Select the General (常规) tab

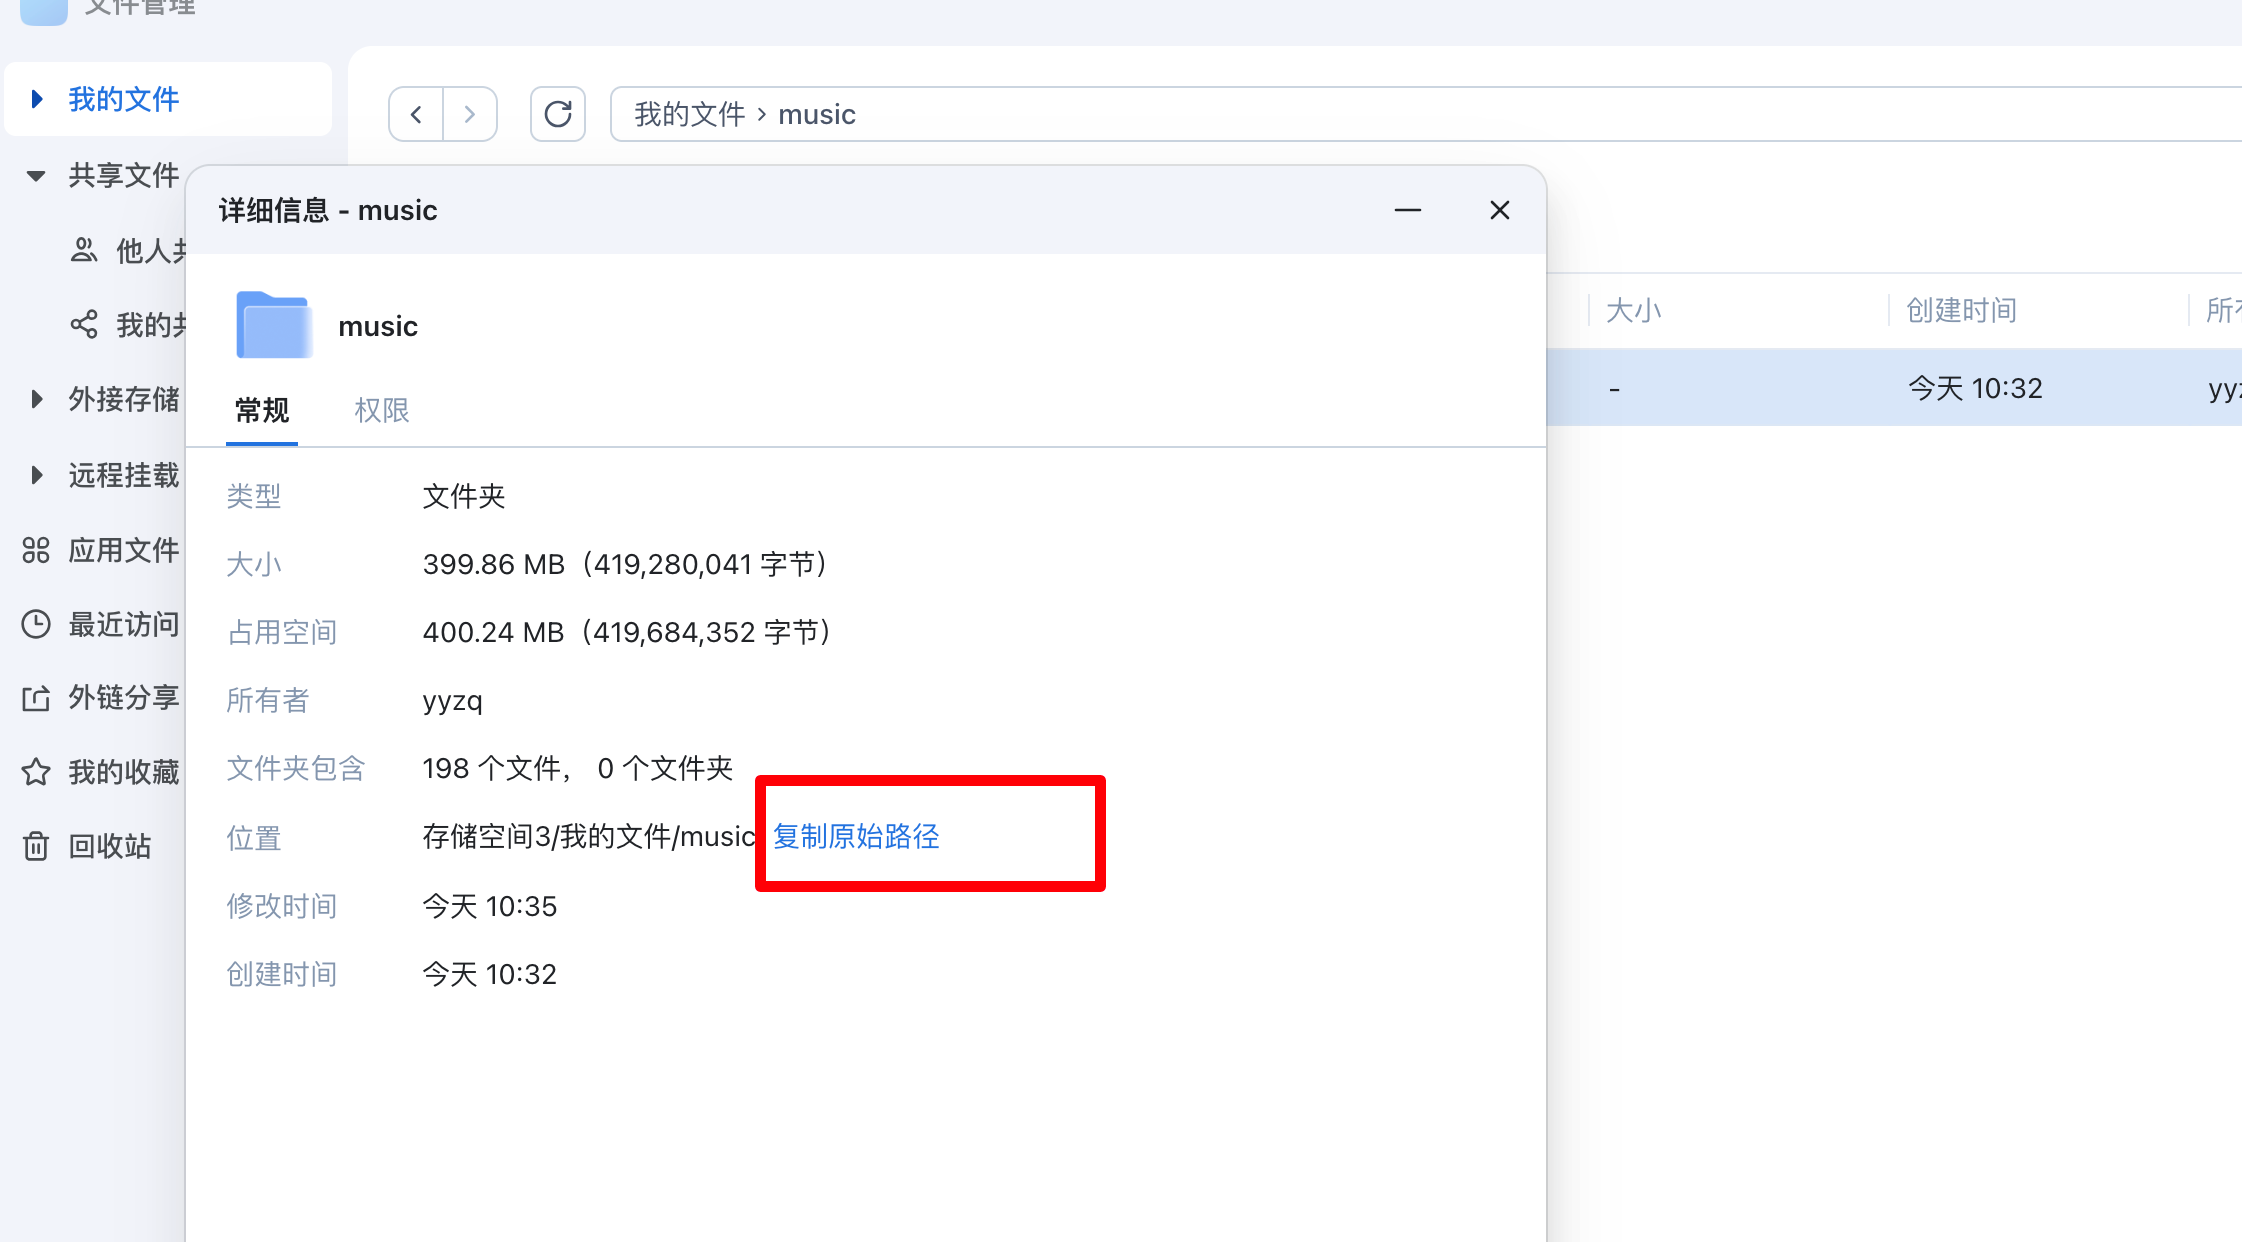(262, 410)
